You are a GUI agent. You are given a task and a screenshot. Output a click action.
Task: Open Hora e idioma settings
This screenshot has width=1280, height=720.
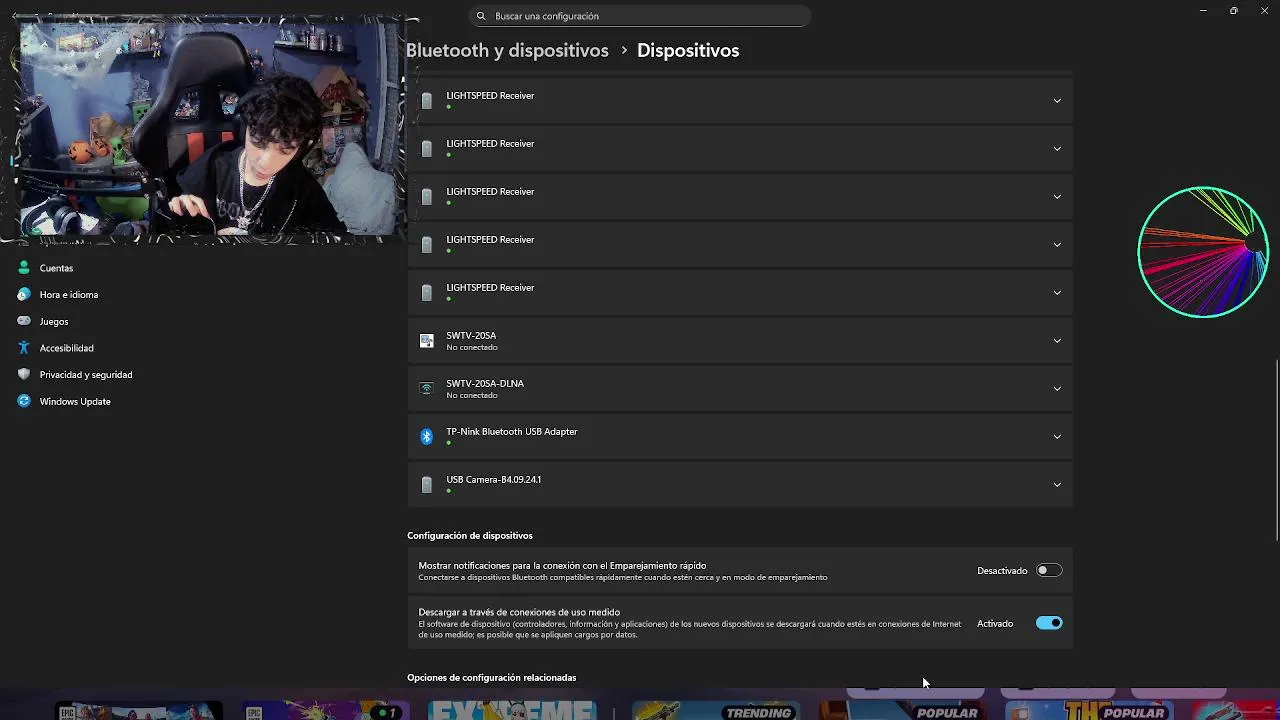pos(68,295)
